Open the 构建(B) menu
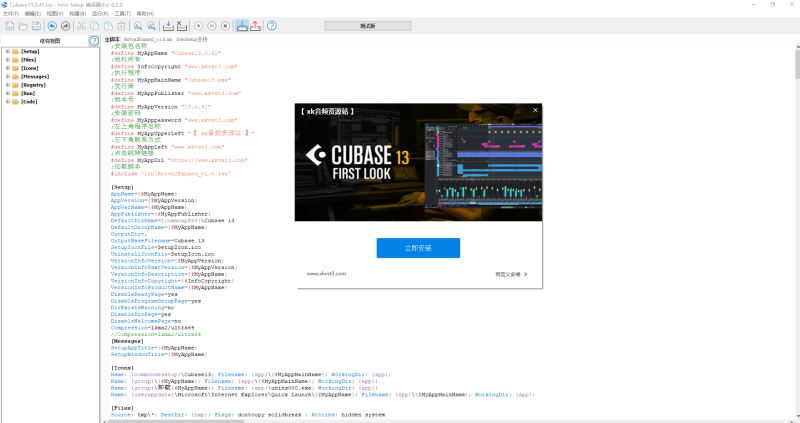Image resolution: width=800 pixels, height=423 pixels. (x=78, y=14)
